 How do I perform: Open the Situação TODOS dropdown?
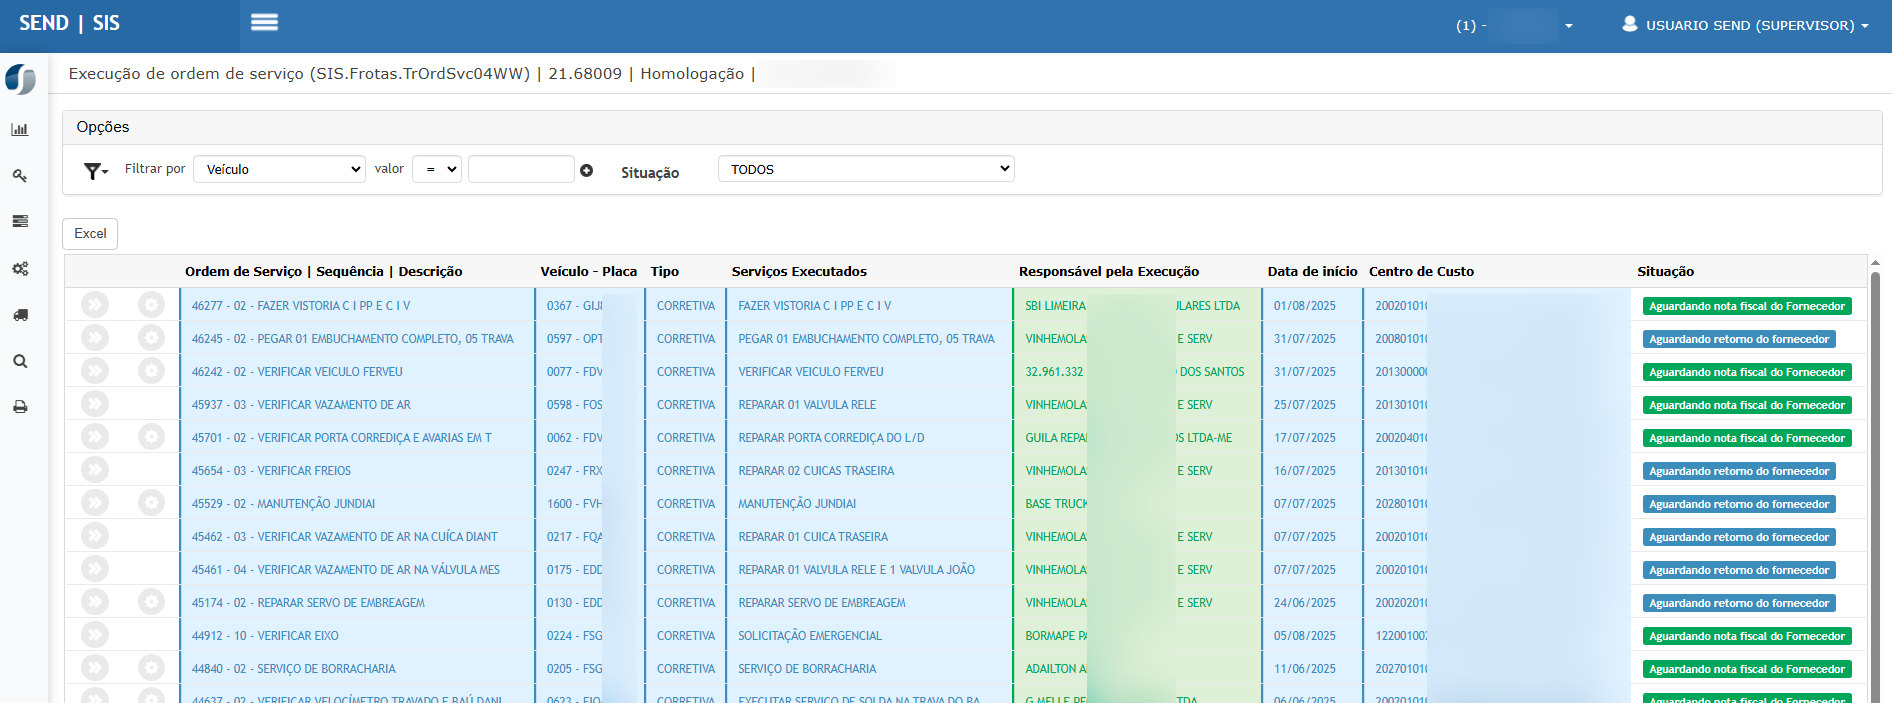(x=866, y=169)
